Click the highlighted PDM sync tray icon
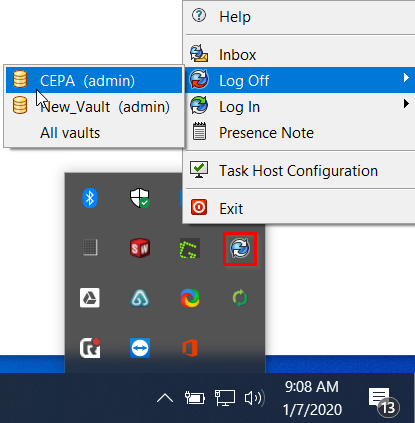The height and width of the screenshot is (423, 415). pyautogui.click(x=240, y=249)
